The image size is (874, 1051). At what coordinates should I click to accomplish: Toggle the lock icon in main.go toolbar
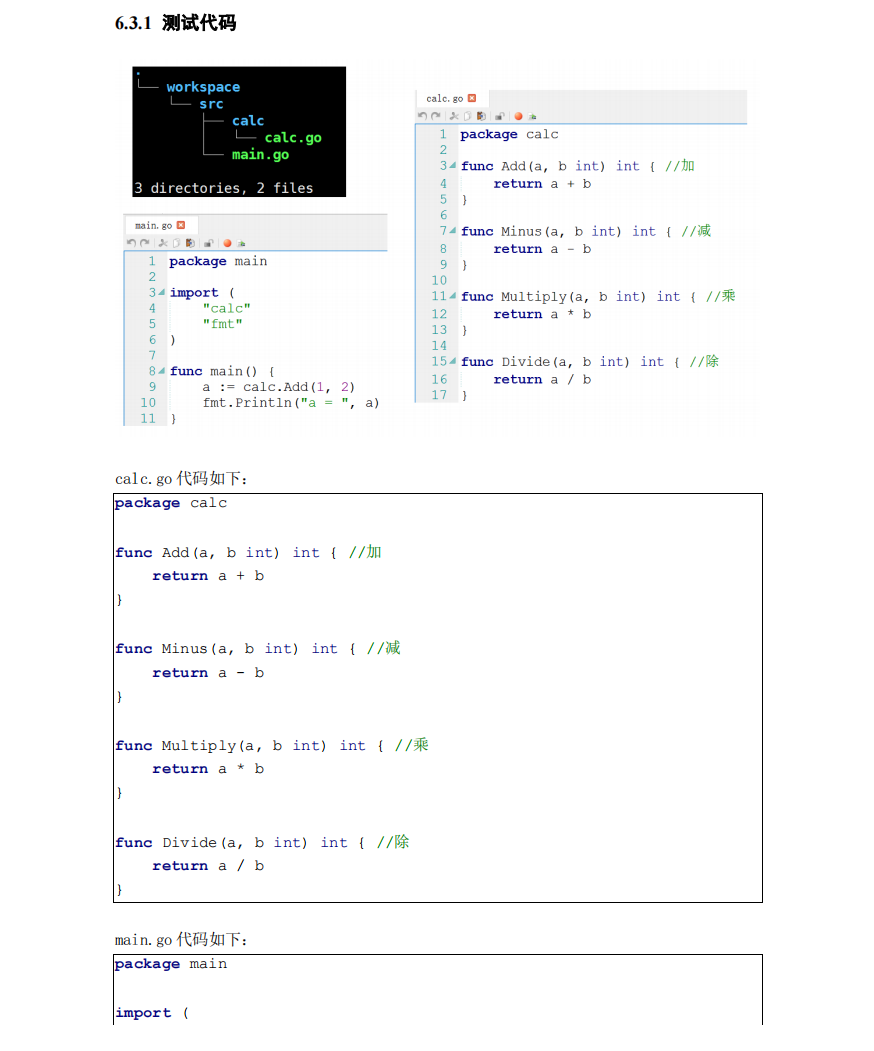click(x=207, y=243)
